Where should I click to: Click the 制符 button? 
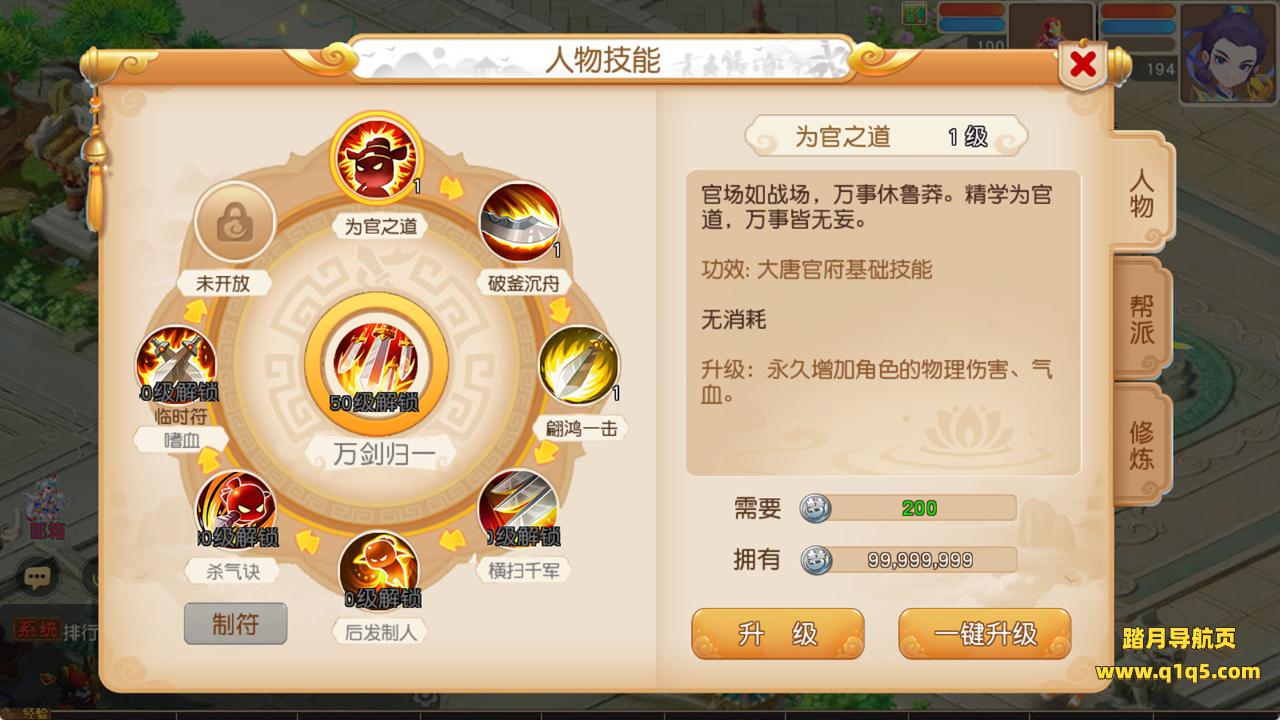pyautogui.click(x=235, y=624)
